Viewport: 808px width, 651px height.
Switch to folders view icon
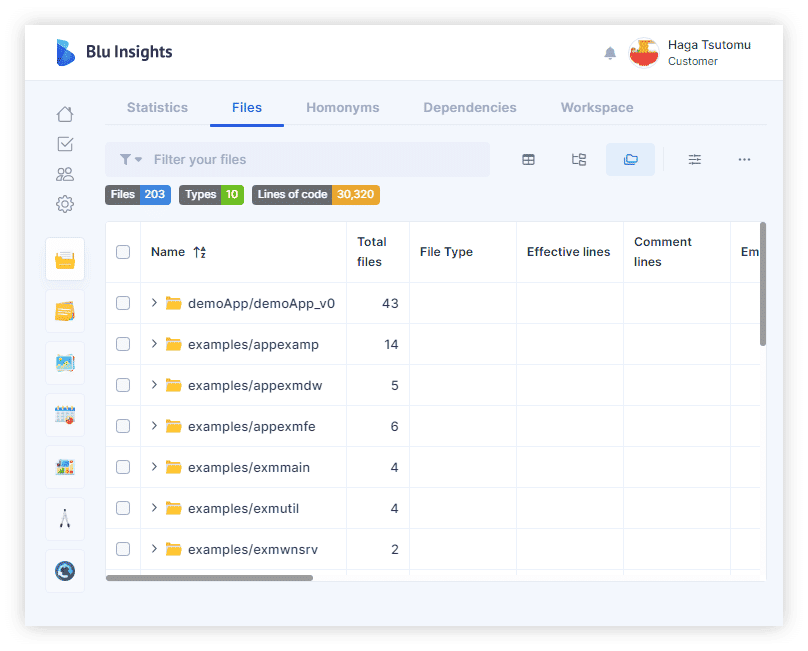click(630, 160)
